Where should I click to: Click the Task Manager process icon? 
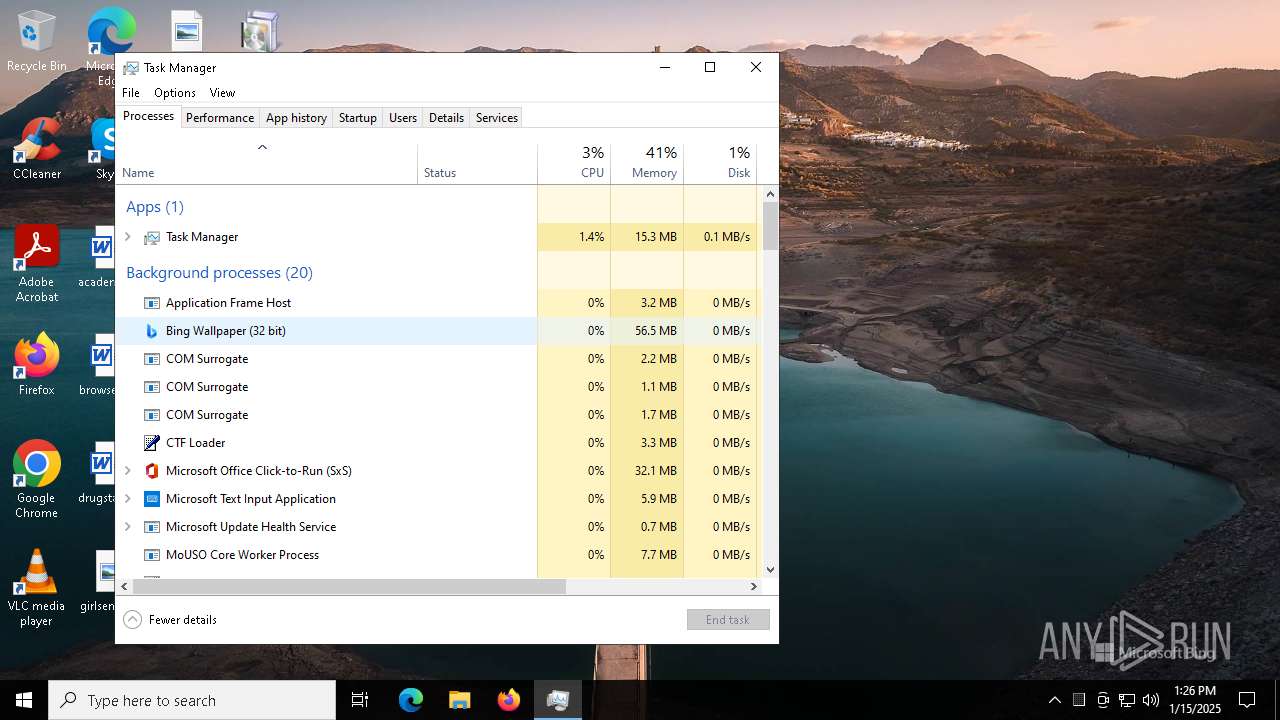point(152,237)
